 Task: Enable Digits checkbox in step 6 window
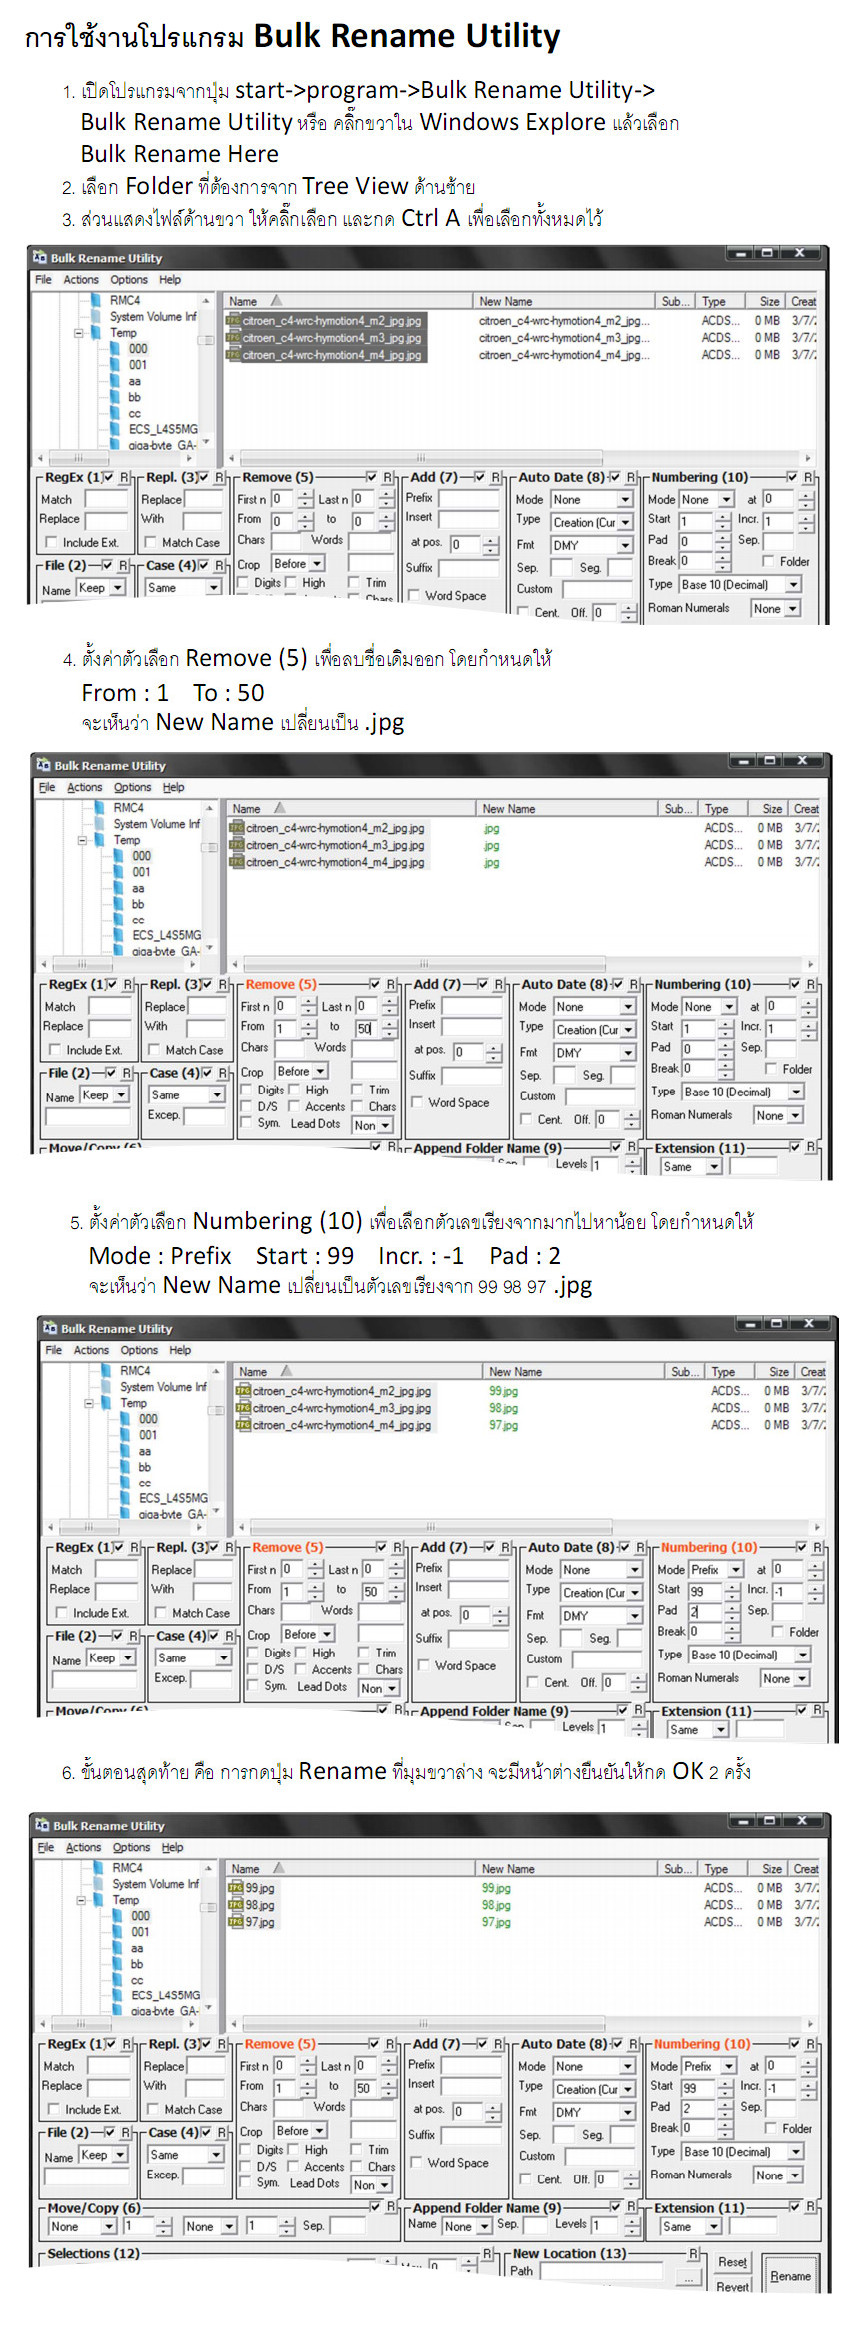tap(244, 2150)
